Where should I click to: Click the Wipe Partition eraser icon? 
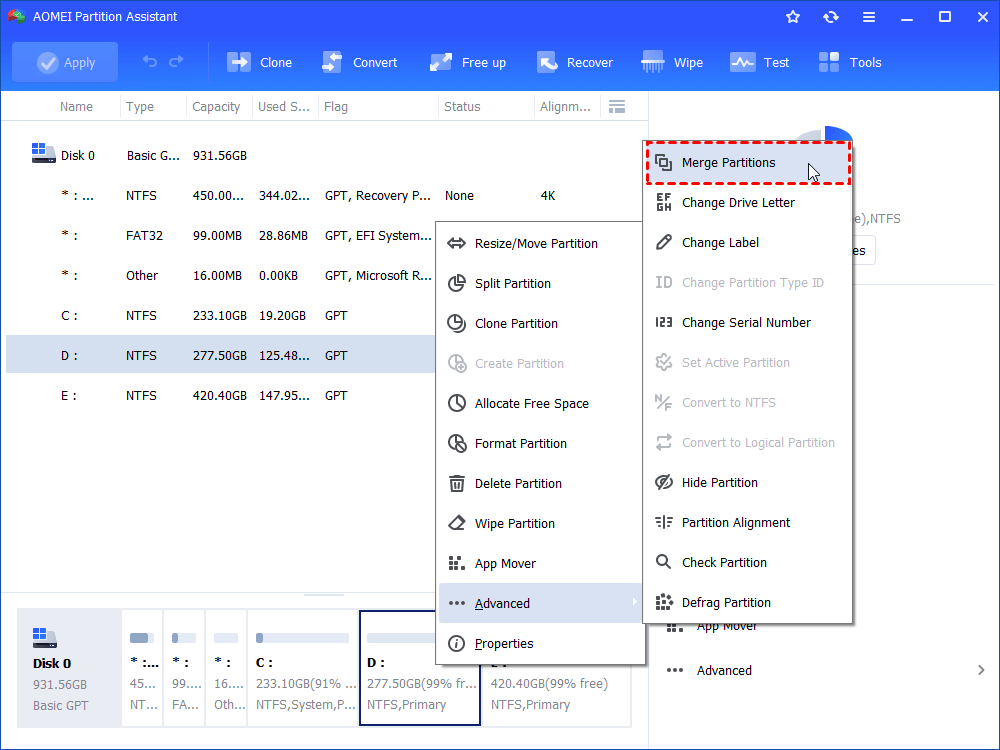[x=457, y=524]
